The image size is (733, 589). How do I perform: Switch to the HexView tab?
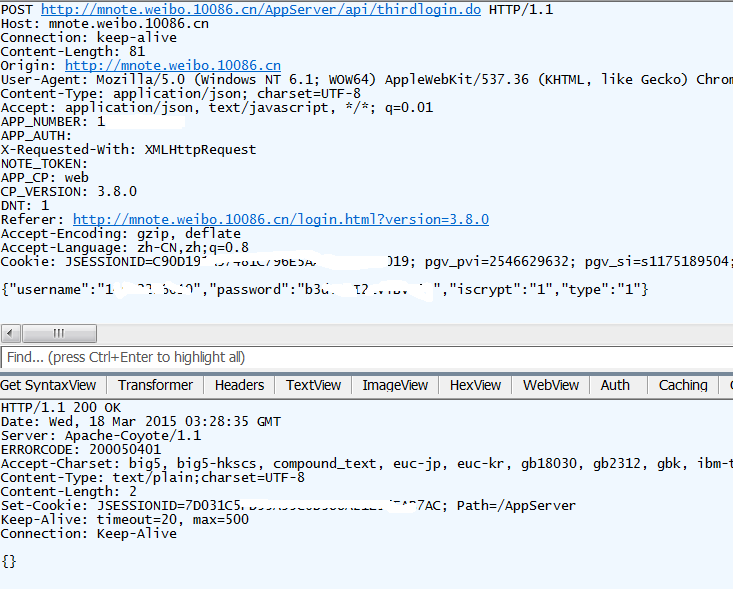[x=475, y=385]
